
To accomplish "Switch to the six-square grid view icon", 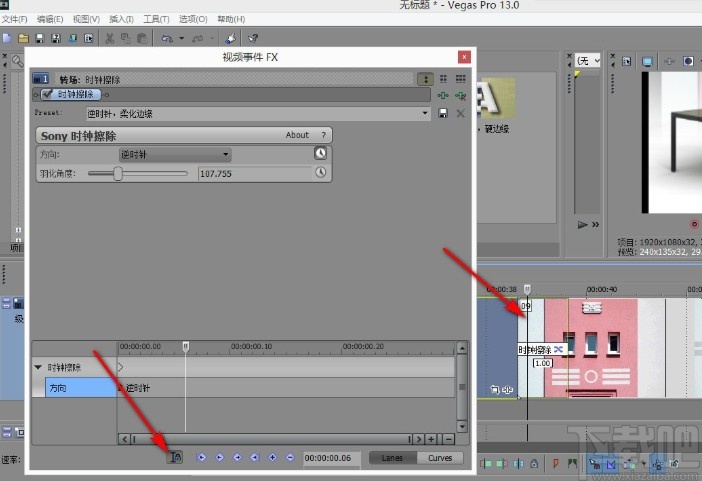I will (461, 79).
